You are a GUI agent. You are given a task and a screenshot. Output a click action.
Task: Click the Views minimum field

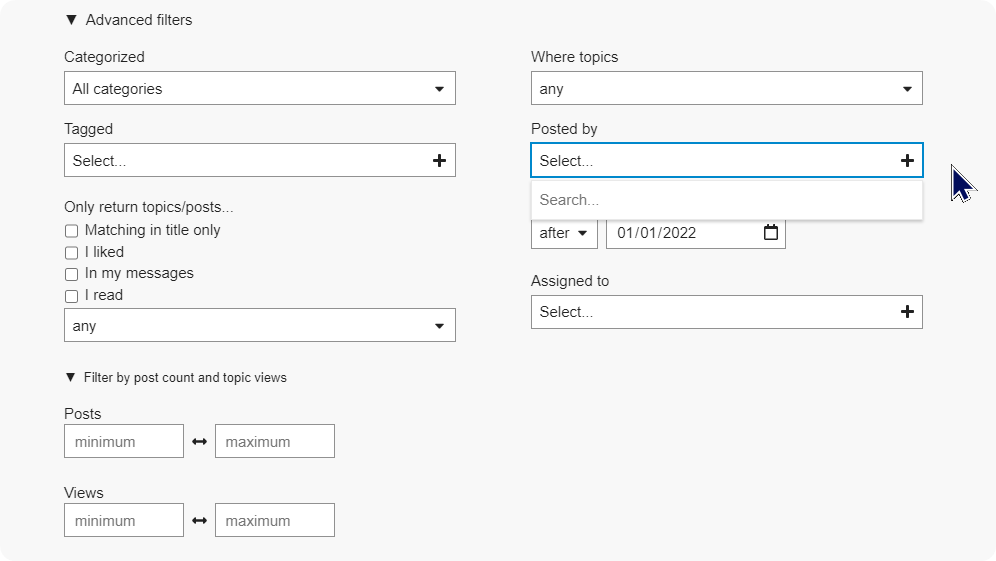(124, 520)
